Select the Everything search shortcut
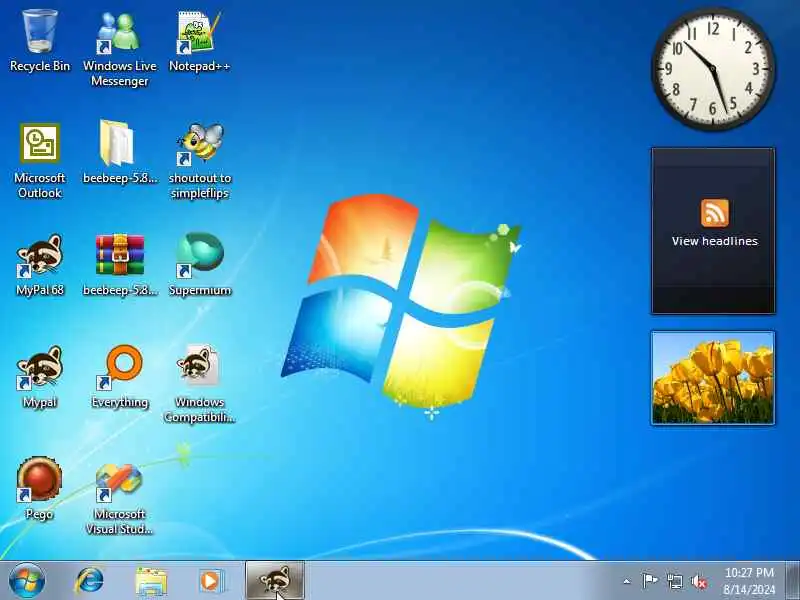Screen dimensions: 800x600 [x=119, y=378]
